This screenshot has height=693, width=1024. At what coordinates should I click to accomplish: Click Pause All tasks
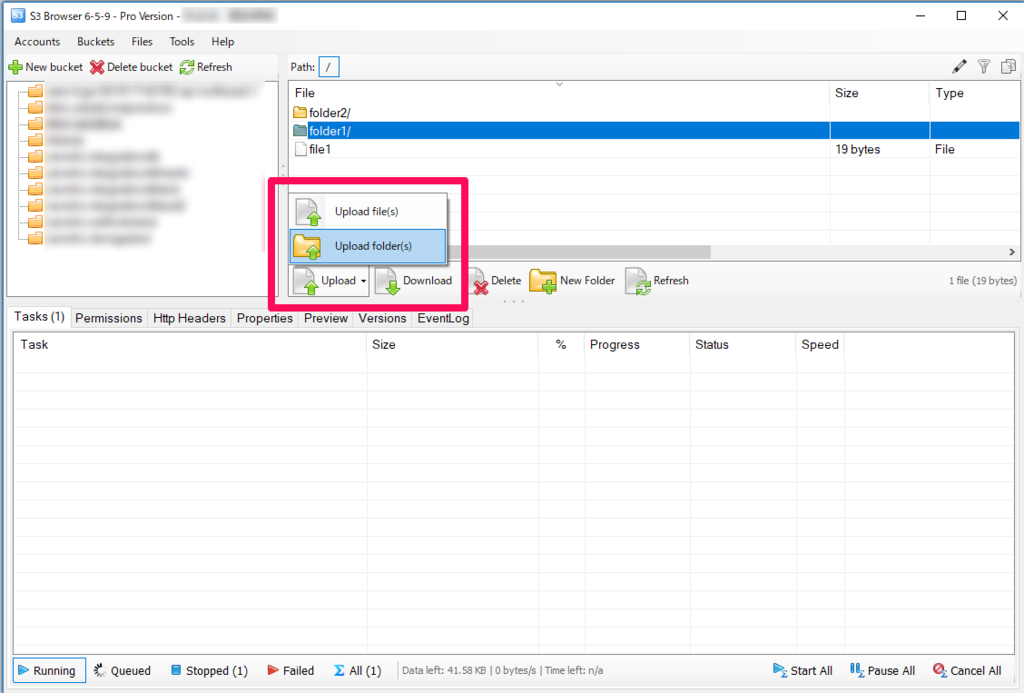point(882,670)
